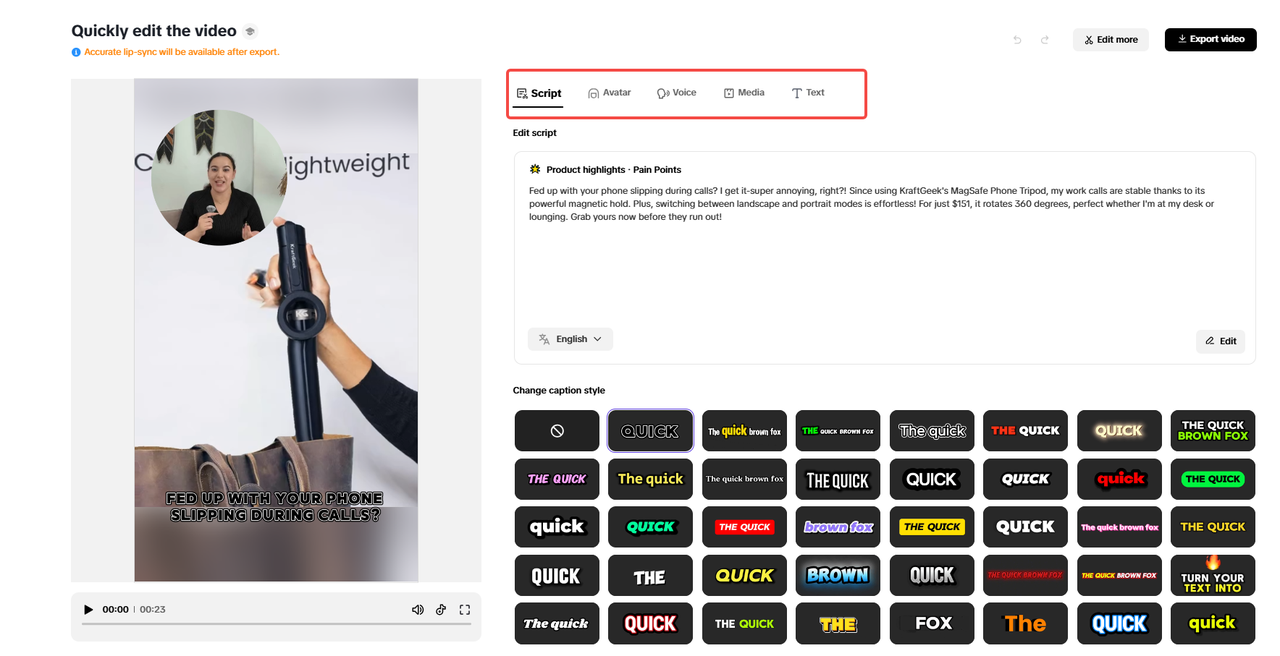This screenshot has width=1280, height=656.
Task: Select the purple-outlined QUICK caption style
Action: click(x=650, y=430)
